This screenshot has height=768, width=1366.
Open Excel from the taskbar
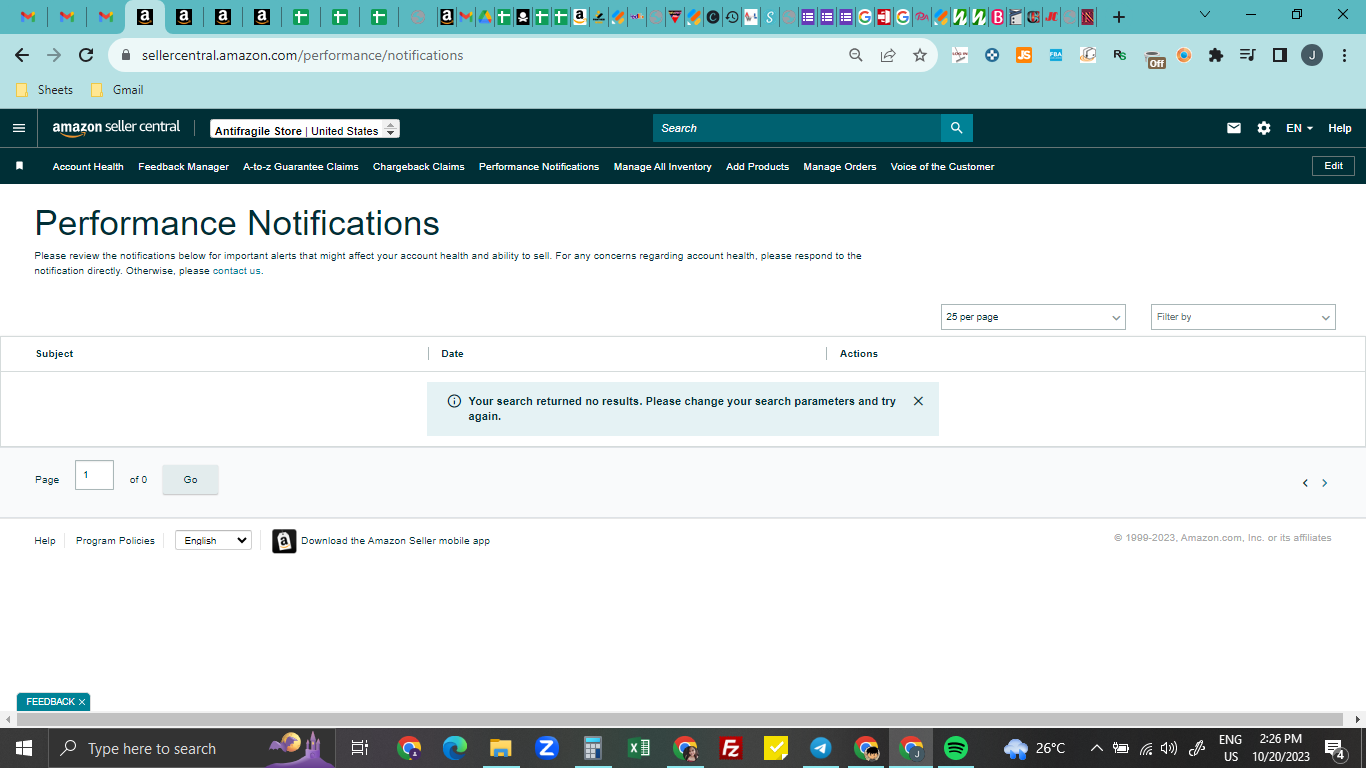[x=638, y=748]
